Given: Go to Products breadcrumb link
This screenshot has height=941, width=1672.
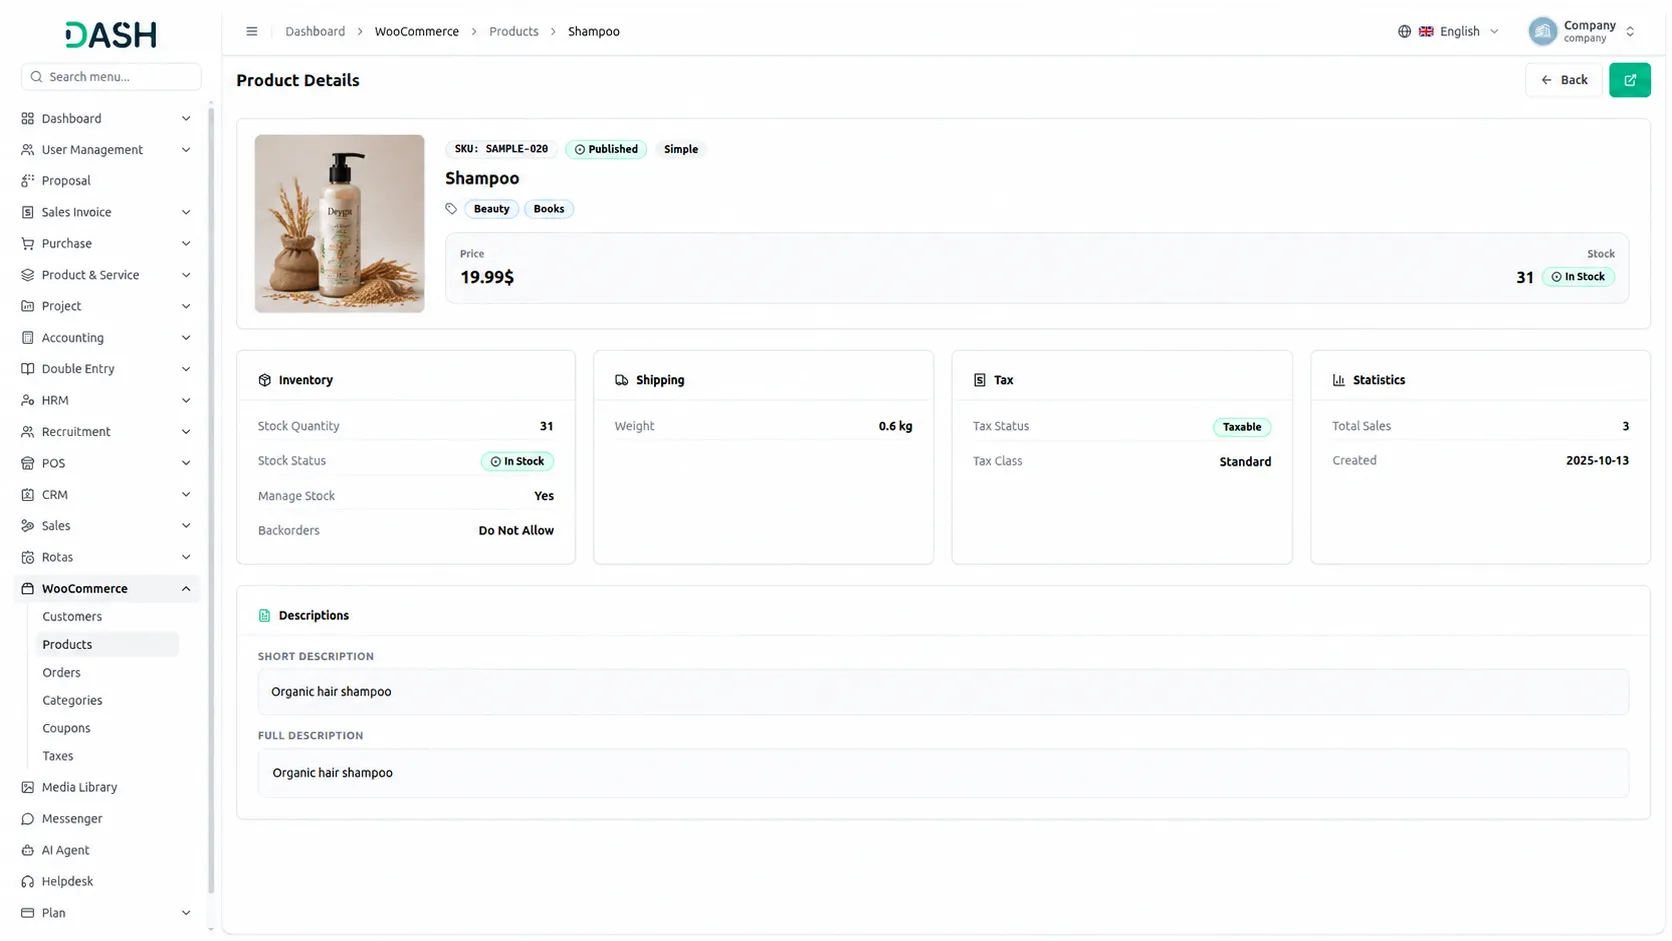Looking at the screenshot, I should [x=514, y=31].
